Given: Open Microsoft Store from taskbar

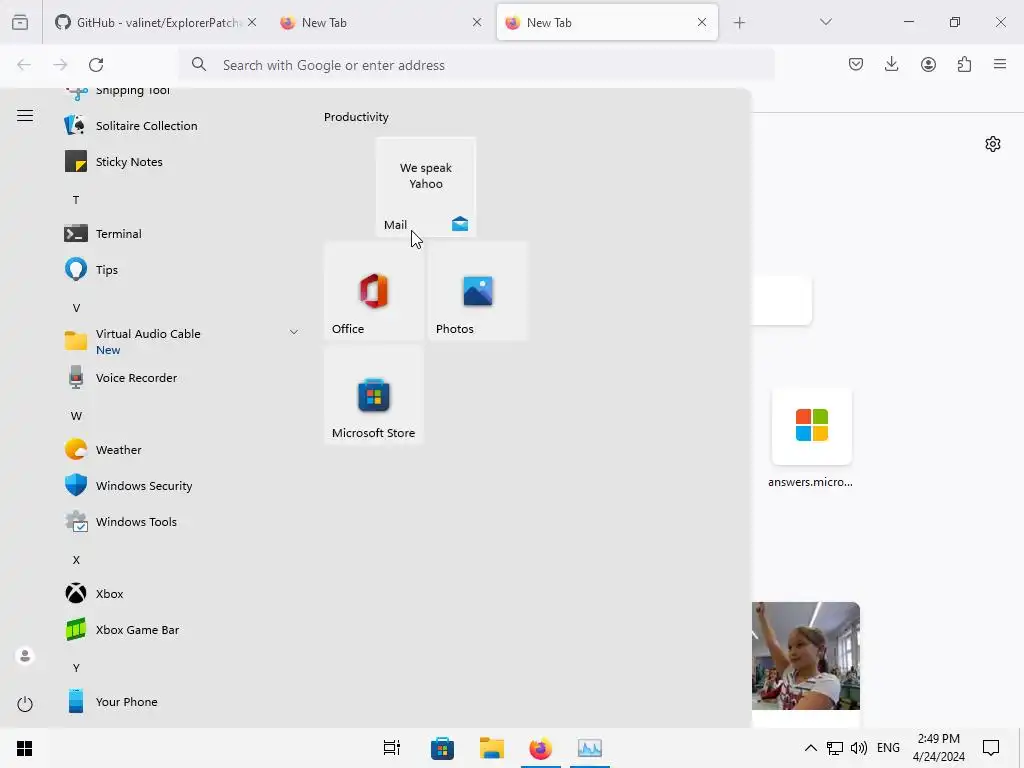Looking at the screenshot, I should (x=442, y=748).
